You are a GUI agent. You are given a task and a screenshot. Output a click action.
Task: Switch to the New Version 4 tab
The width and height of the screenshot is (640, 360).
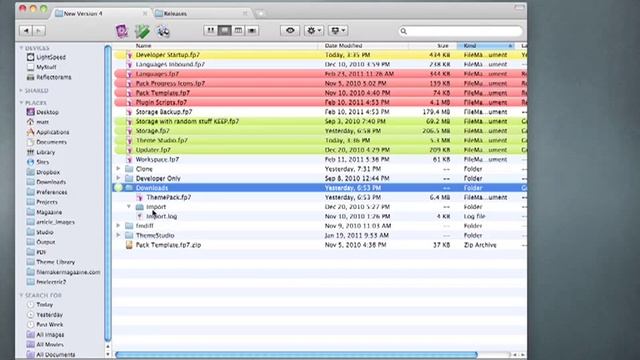pyautogui.click(x=101, y=13)
